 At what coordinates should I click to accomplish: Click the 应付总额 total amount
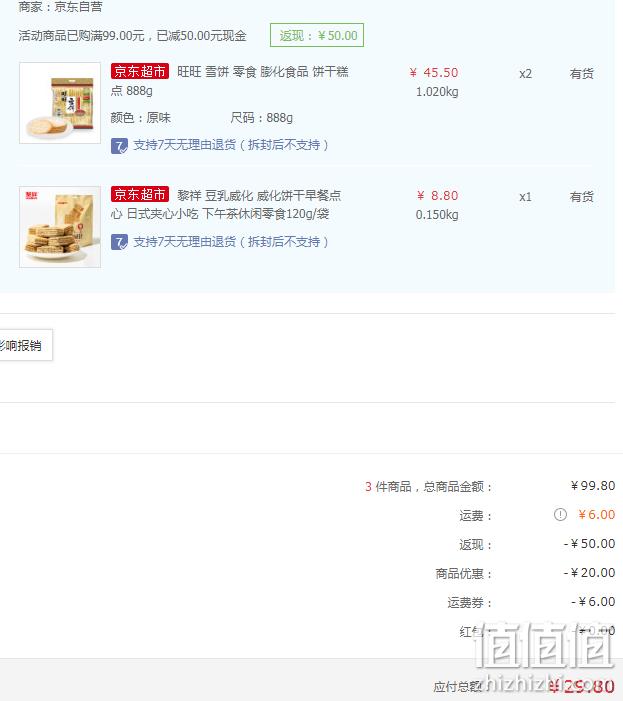click(x=581, y=686)
